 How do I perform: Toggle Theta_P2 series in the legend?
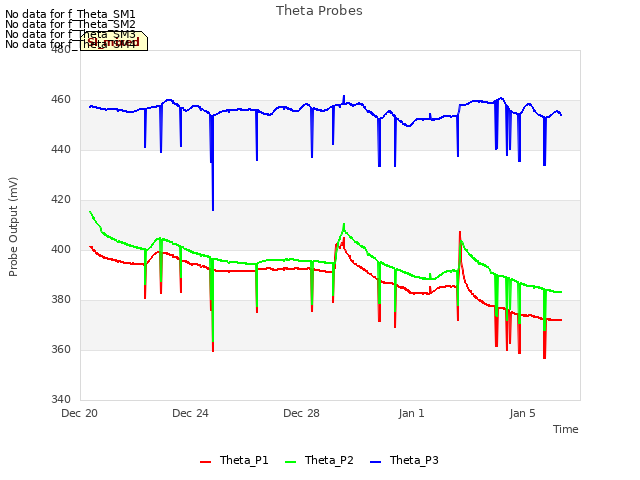point(319,460)
